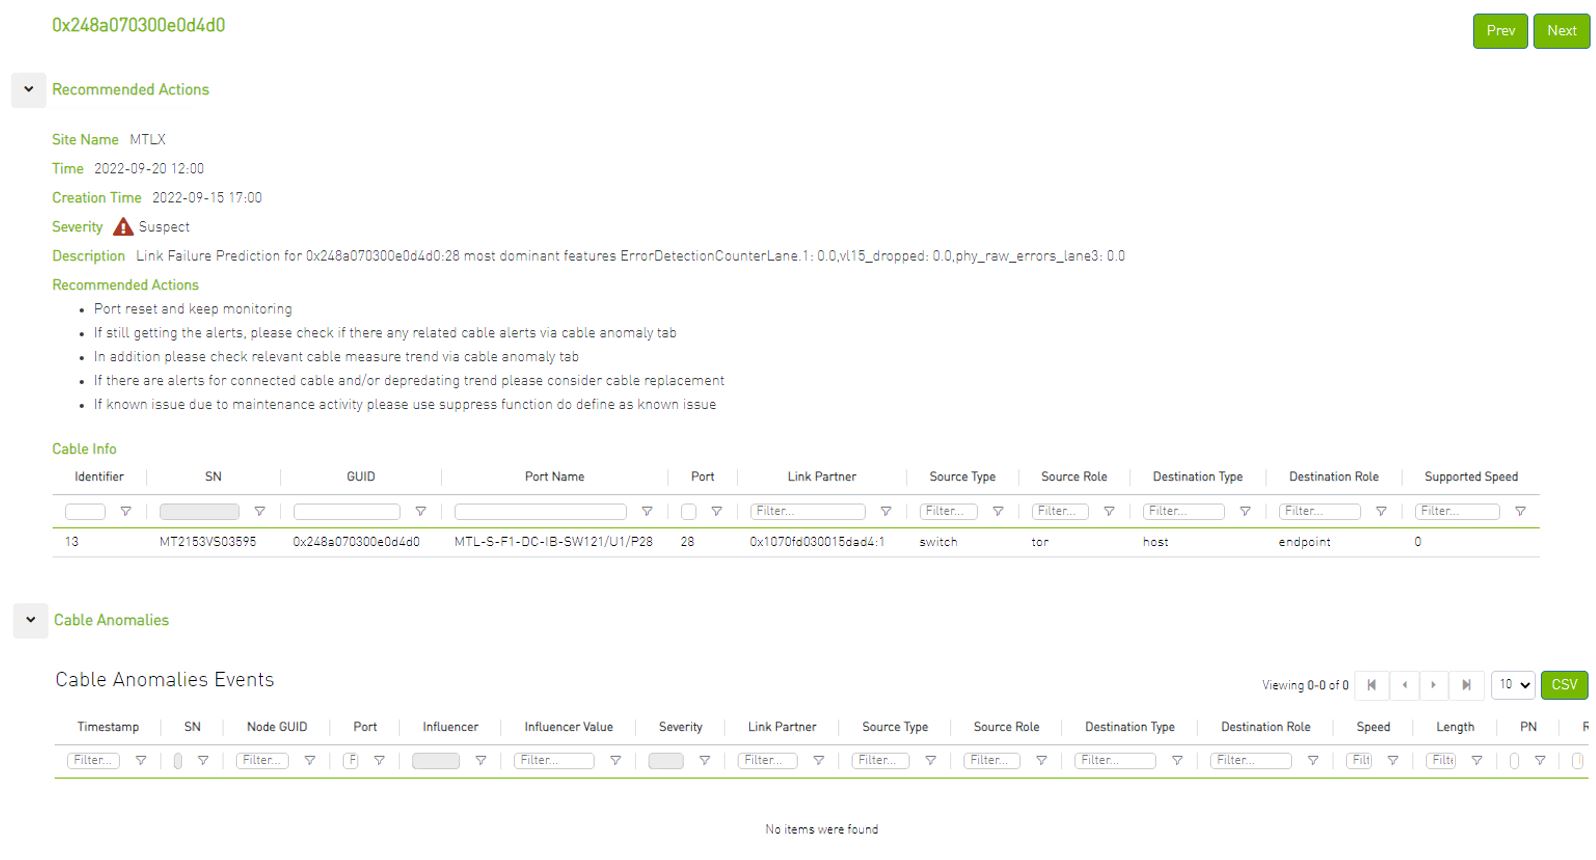1596x860 pixels.
Task: Open filter icon for Cable Info SN column
Action: tap(259, 512)
